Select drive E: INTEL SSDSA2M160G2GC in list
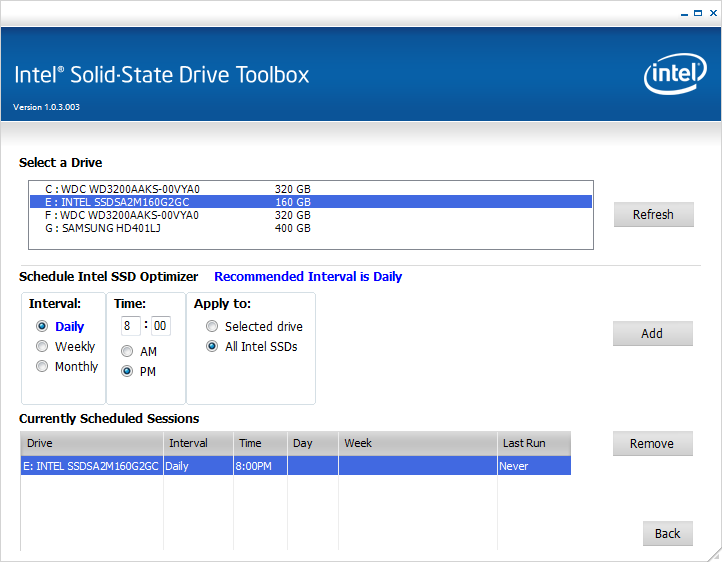Viewport: 722px width, 562px height. pyautogui.click(x=311, y=202)
